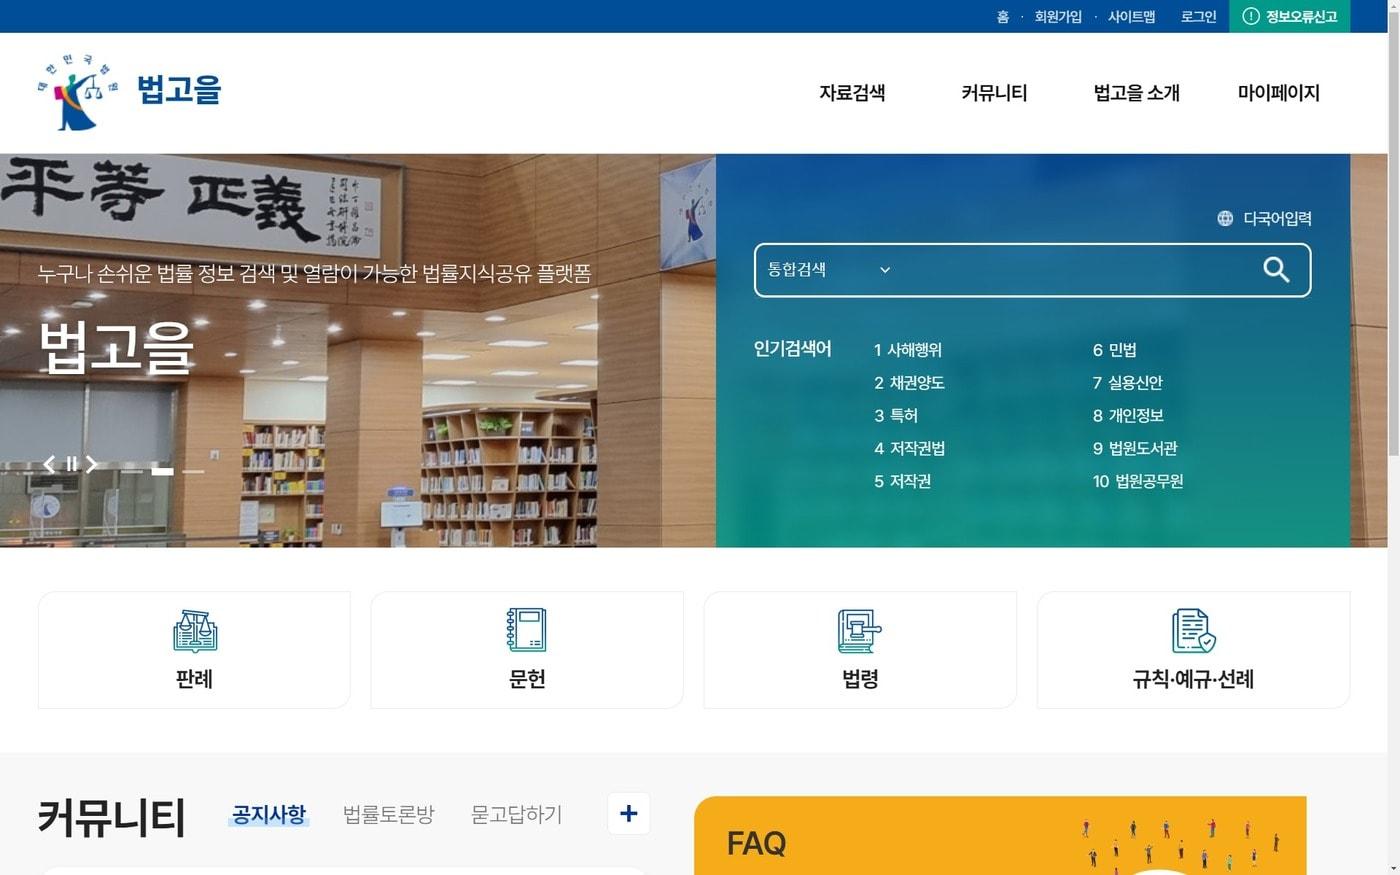Viewport: 1400px width, 875px height.
Task: Go to home via 법고을 logo
Action: 129,91
